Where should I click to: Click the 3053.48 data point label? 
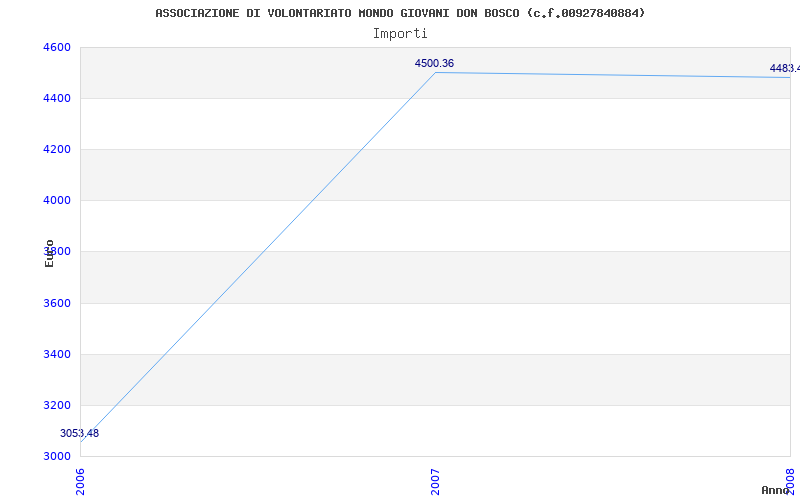tap(80, 434)
